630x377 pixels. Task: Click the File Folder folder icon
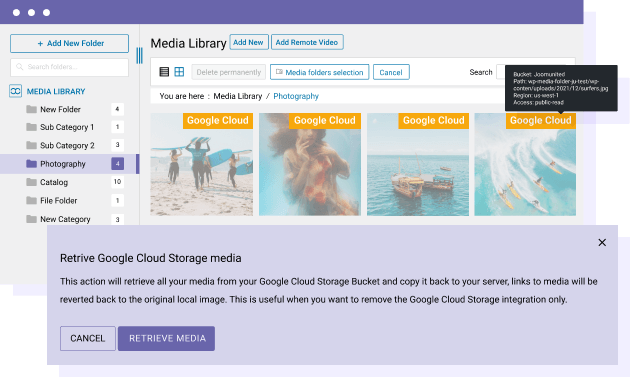31,200
